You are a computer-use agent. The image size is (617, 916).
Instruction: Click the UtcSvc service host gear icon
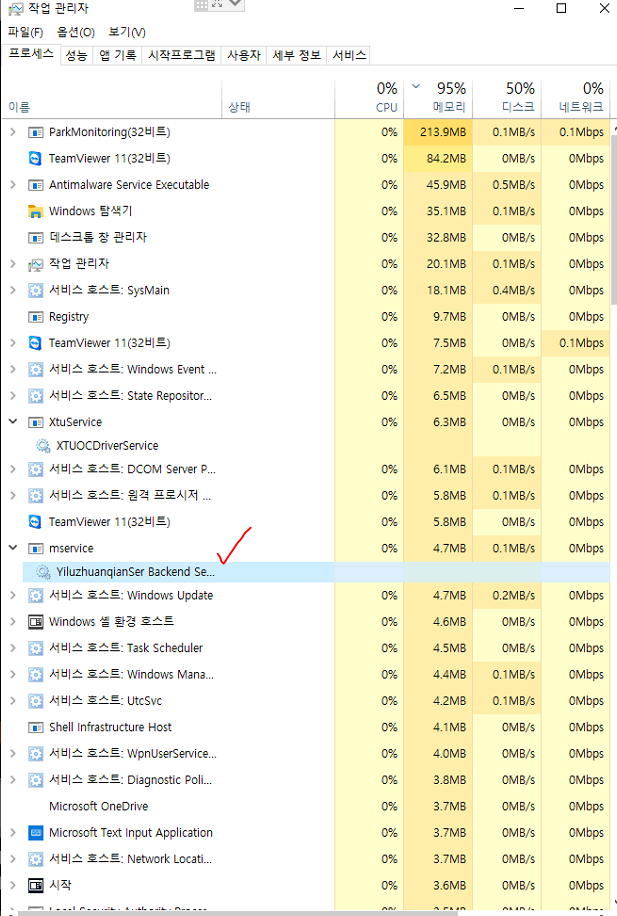(x=36, y=701)
